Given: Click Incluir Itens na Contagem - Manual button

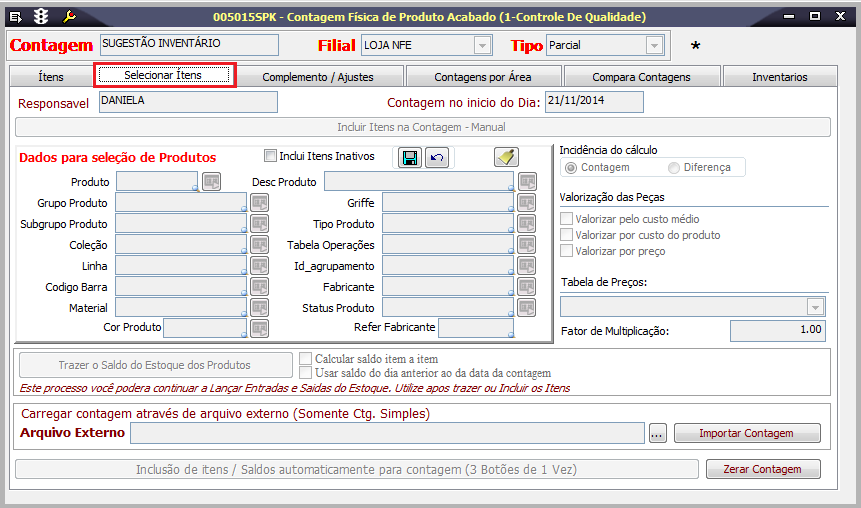Looking at the screenshot, I should [x=422, y=127].
